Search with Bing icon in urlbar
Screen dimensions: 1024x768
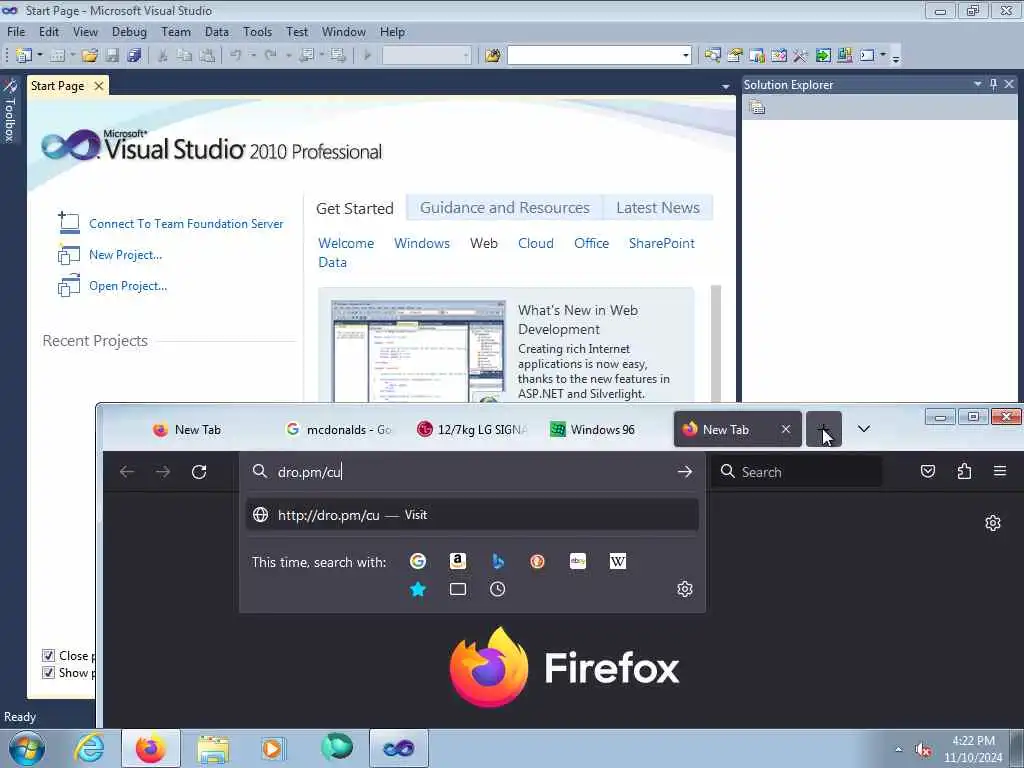point(498,561)
